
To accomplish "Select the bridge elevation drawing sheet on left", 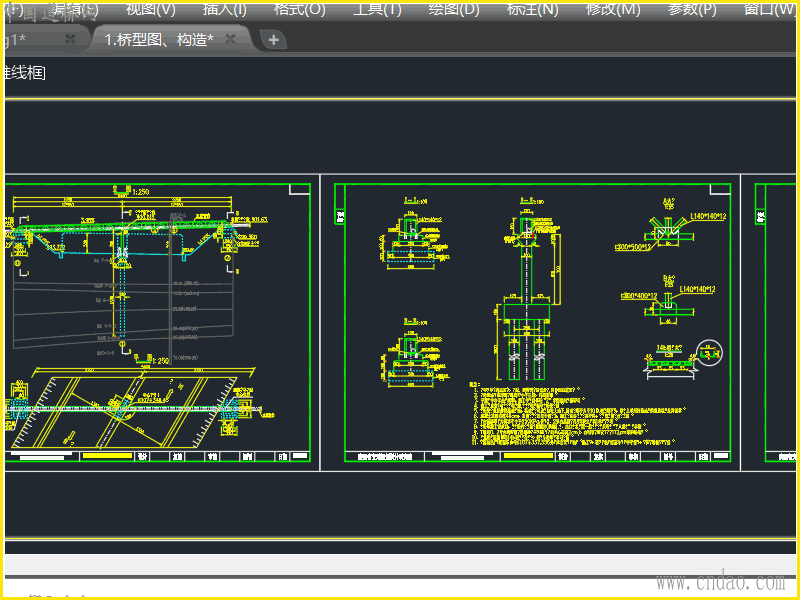I will 158,320.
